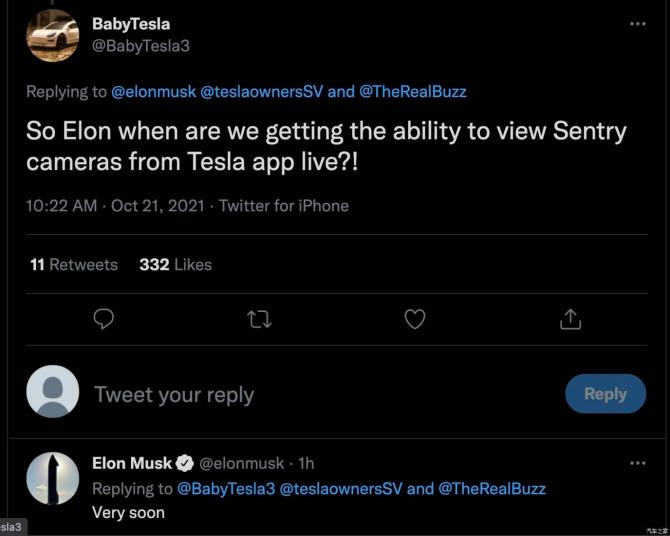Viewport: 670px width, 536px height.
Task: Click the 'Twitter for iPhone' source link
Action: [x=284, y=206]
